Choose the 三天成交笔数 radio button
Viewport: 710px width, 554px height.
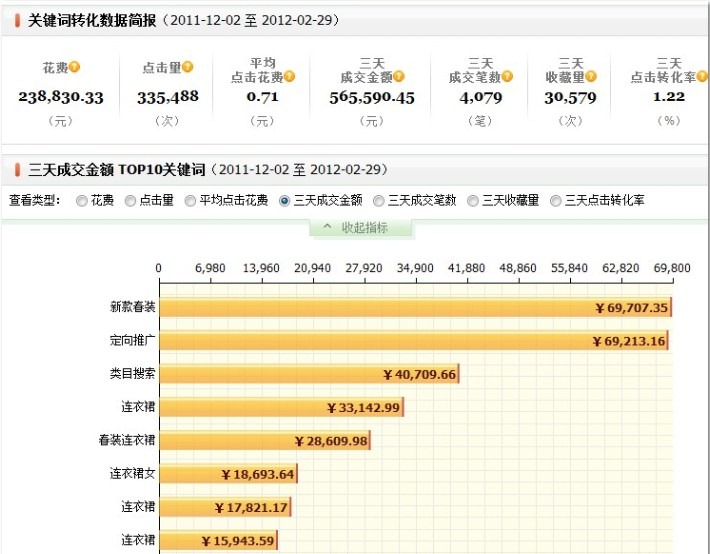379,201
